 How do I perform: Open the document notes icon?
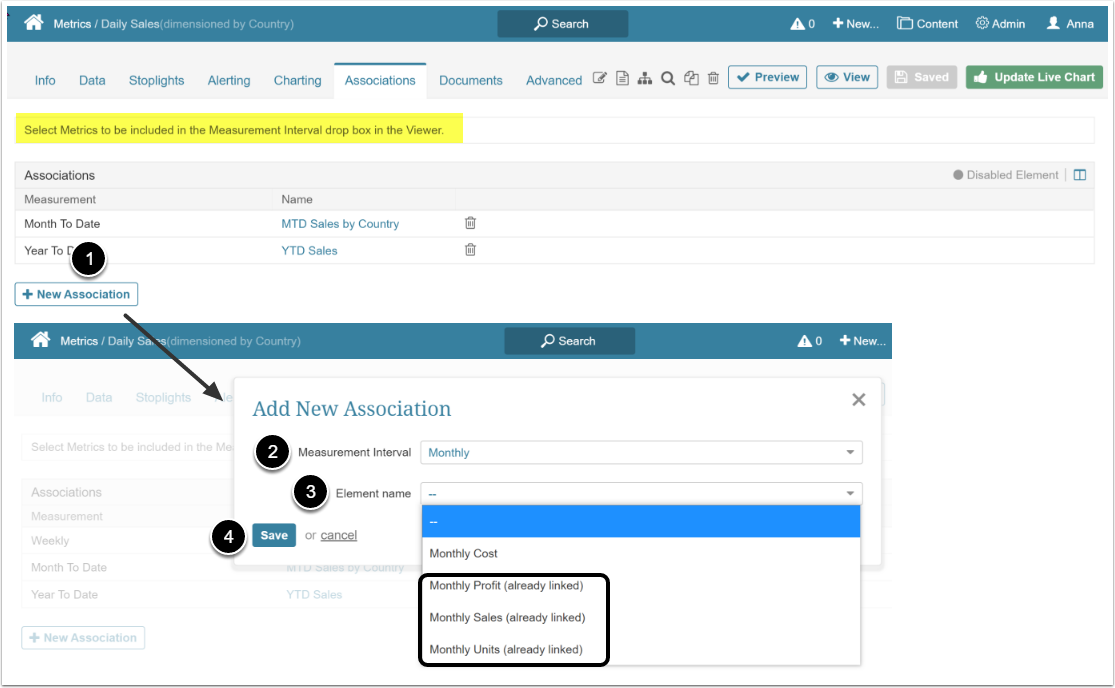pos(622,80)
